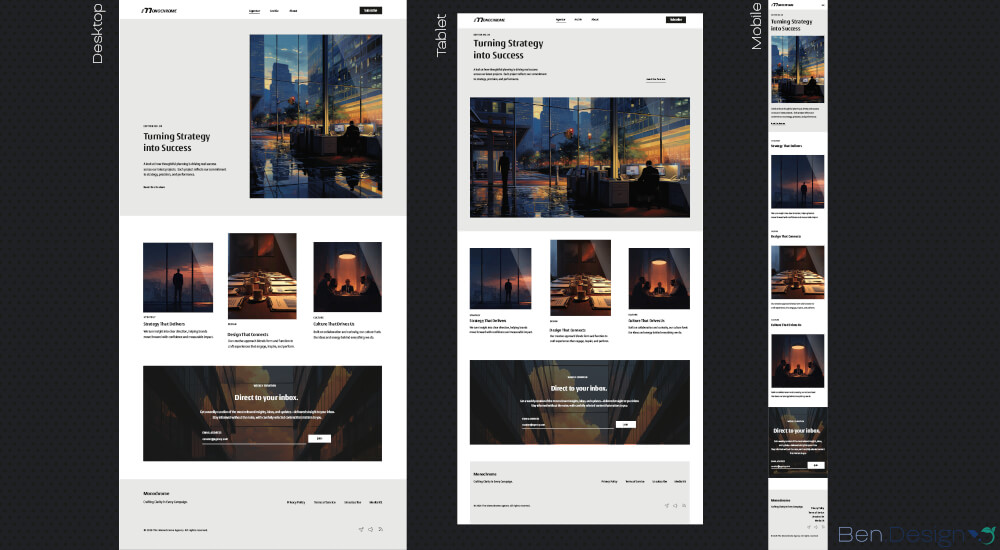Image resolution: width=1000 pixels, height=550 pixels.
Task: Click the Monochrome logo in the tablet header
Action: [x=491, y=19]
